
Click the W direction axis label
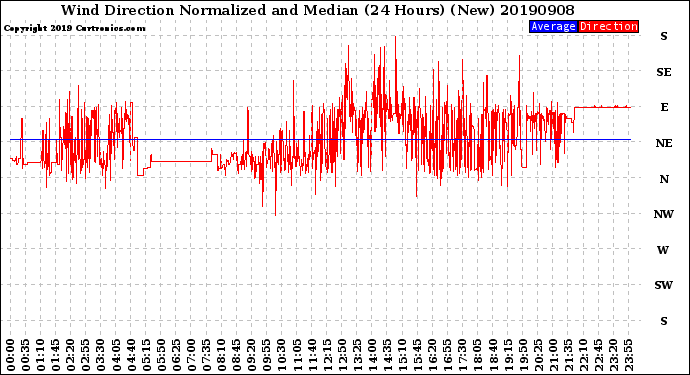point(663,250)
